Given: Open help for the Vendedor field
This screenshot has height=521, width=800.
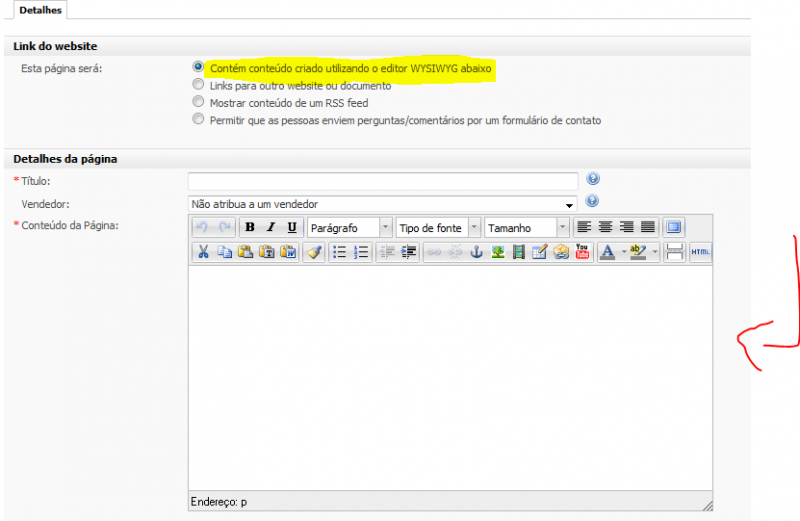Looking at the screenshot, I should [x=592, y=201].
